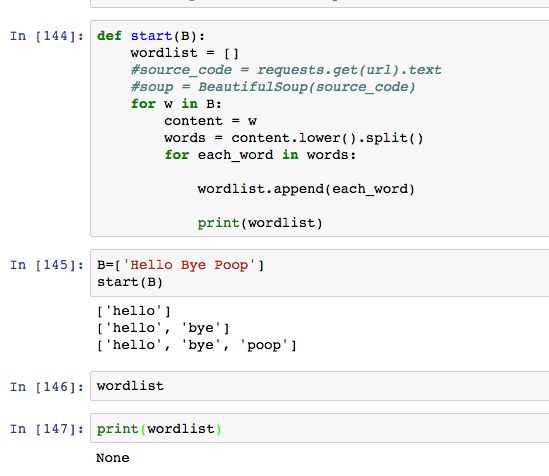This screenshot has width=549, height=476.
Task: Click the 'wordlist = []' line
Action: (185, 53)
